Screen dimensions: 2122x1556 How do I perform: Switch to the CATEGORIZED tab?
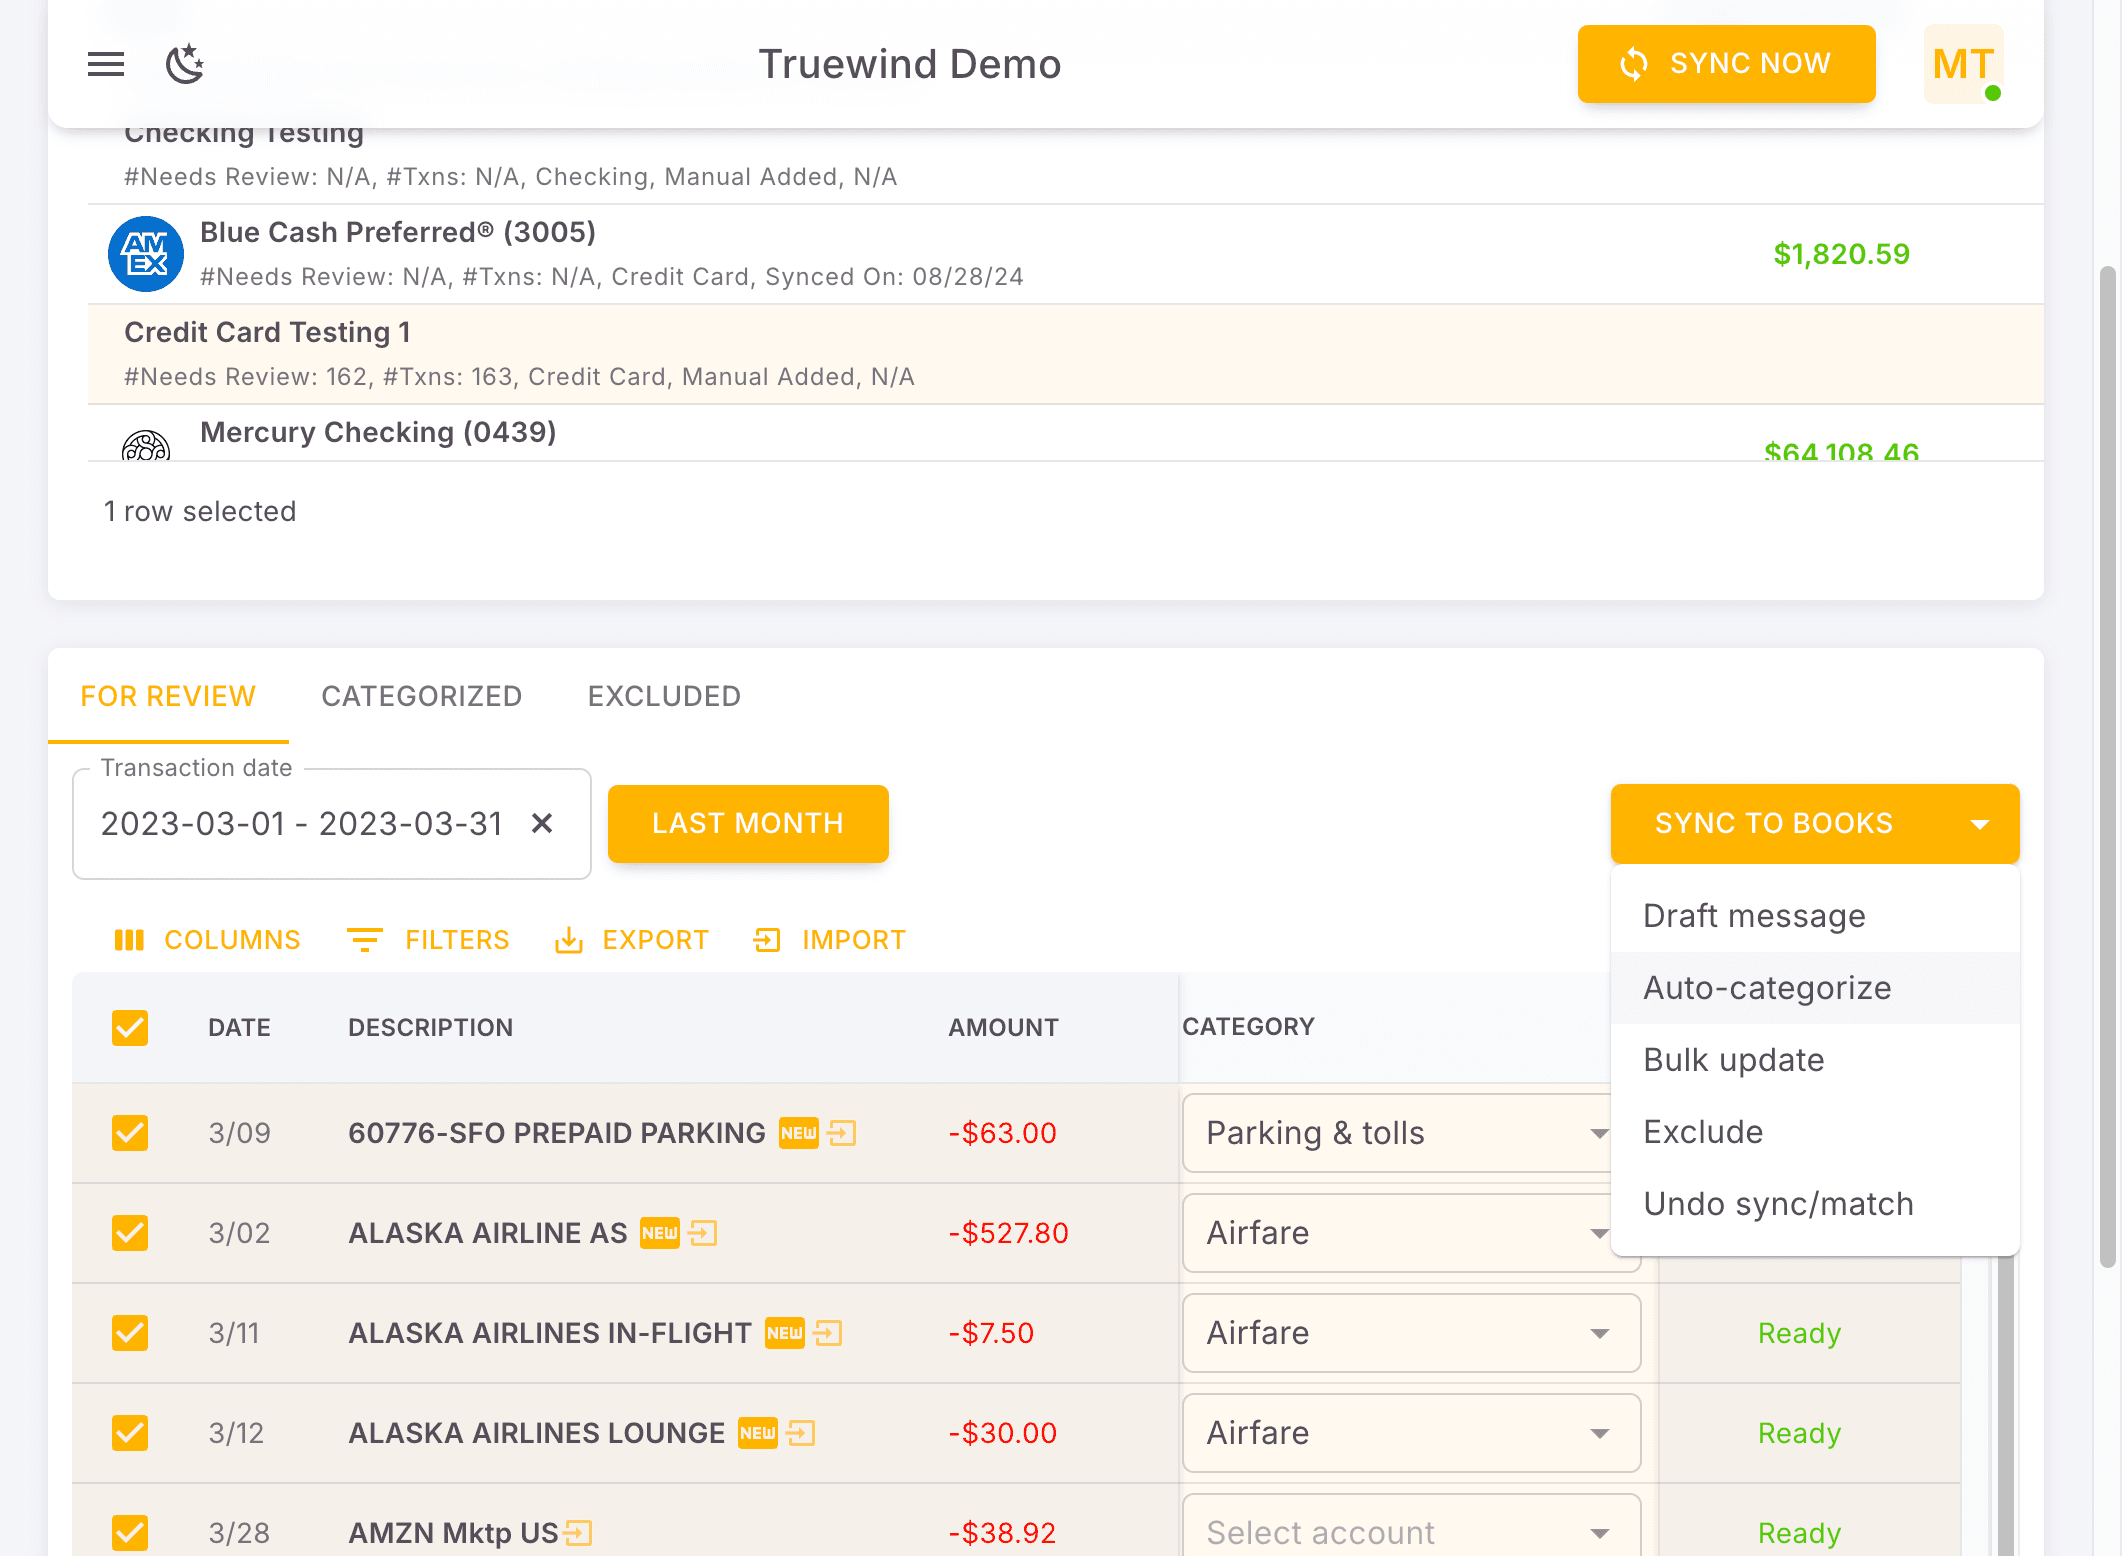pos(422,696)
